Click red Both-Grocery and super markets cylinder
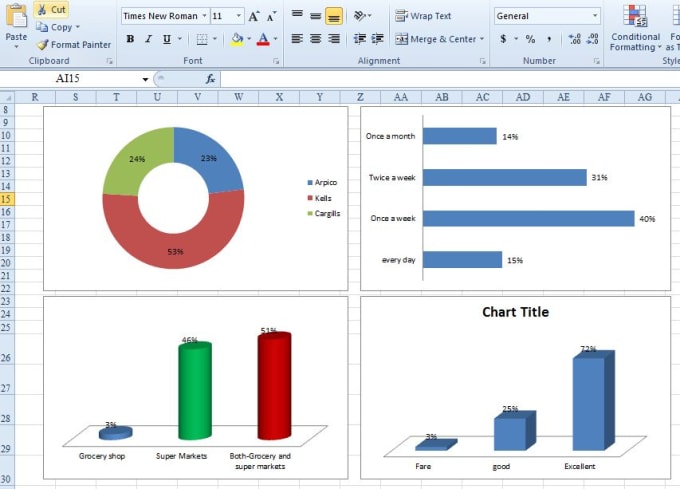The width and height of the screenshot is (680, 489). click(275, 386)
